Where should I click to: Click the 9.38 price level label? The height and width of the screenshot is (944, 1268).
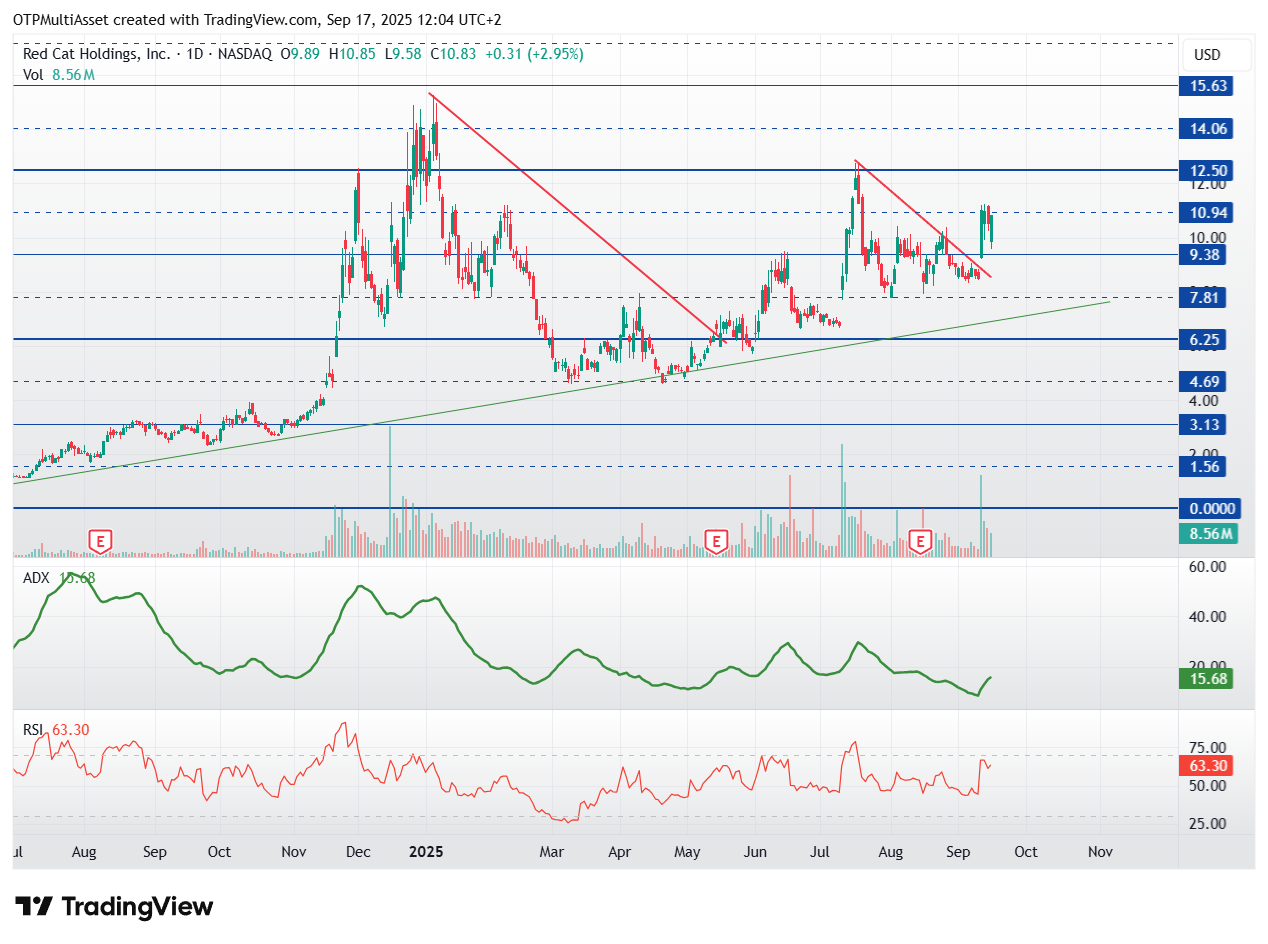coord(1206,255)
